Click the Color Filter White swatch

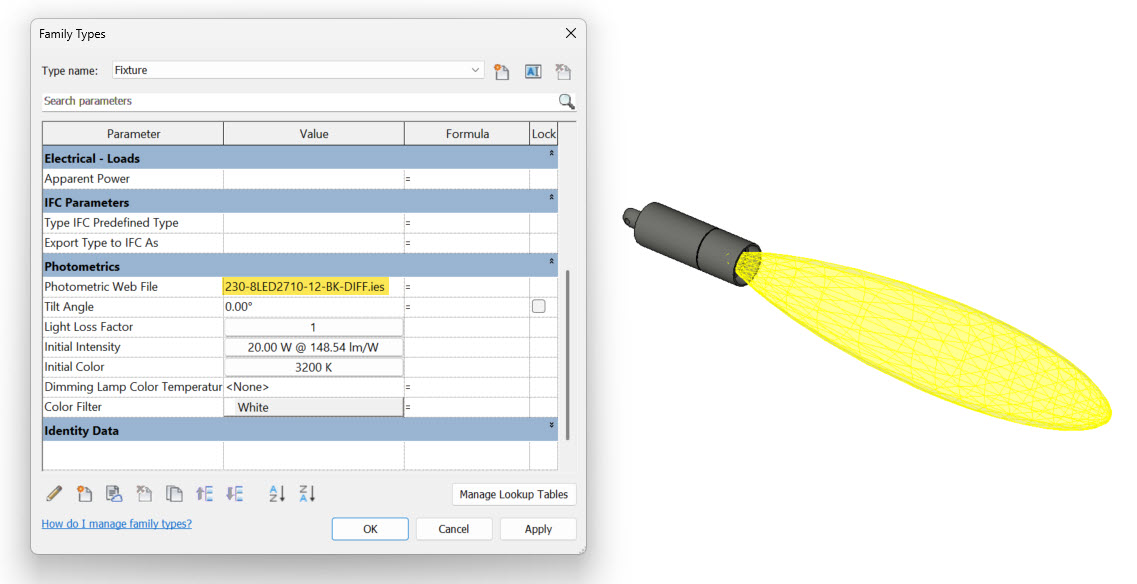click(313, 407)
